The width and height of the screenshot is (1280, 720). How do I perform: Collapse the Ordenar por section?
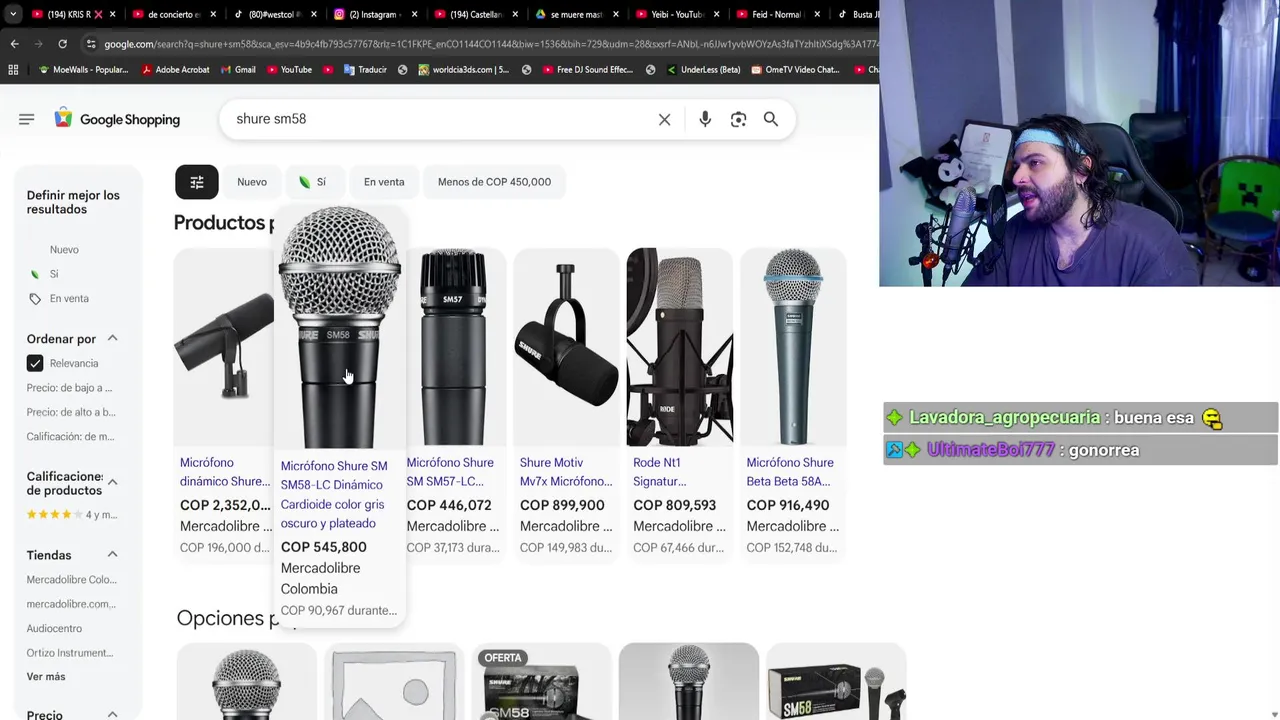[112, 339]
